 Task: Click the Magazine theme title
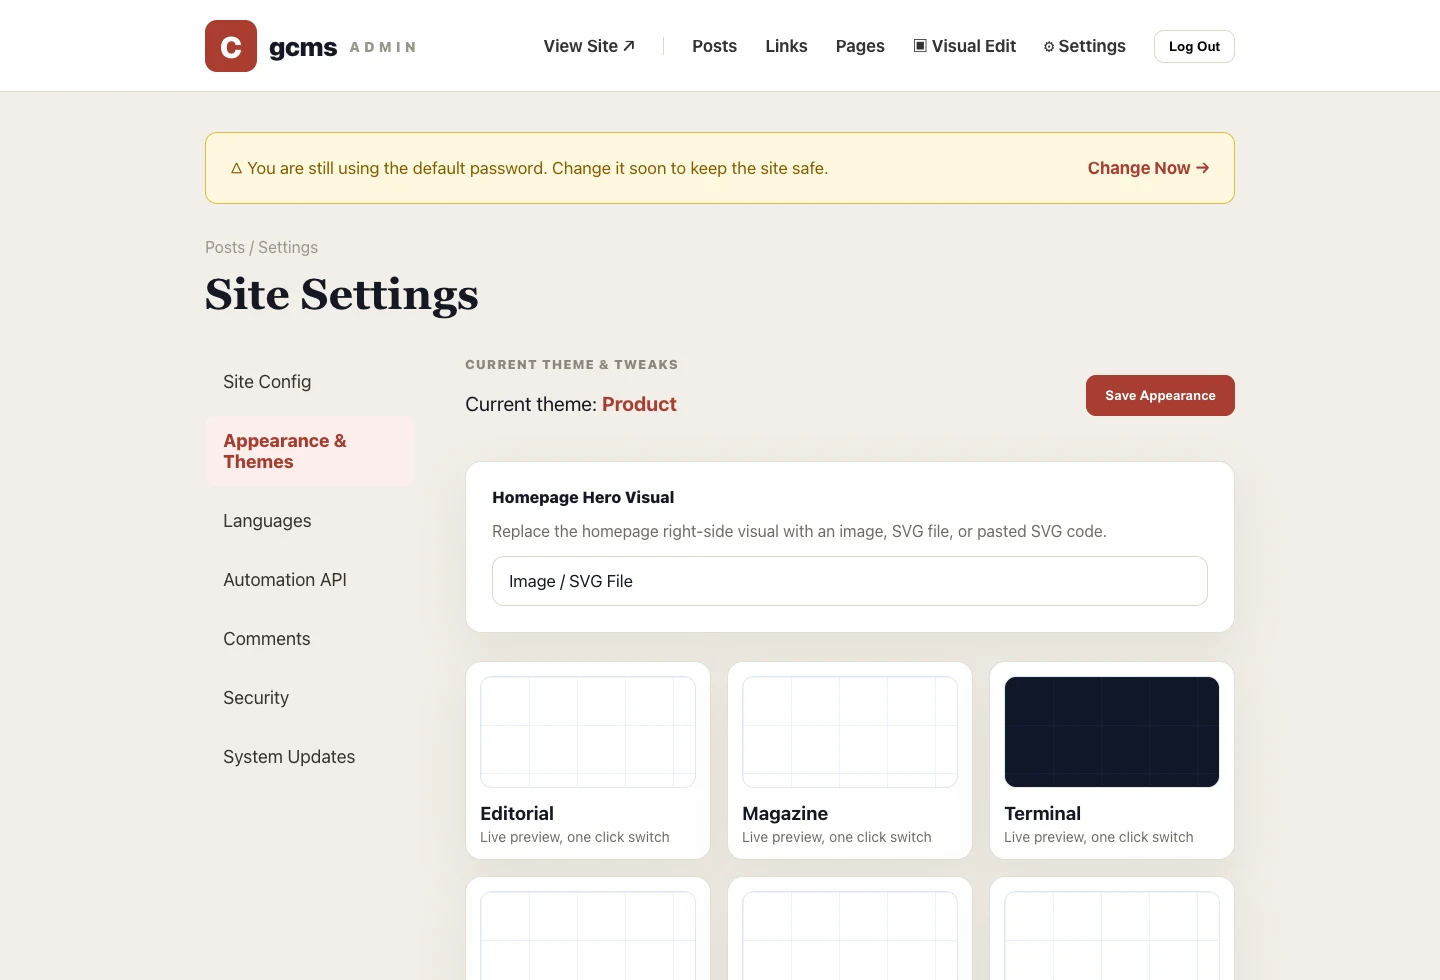(x=785, y=814)
